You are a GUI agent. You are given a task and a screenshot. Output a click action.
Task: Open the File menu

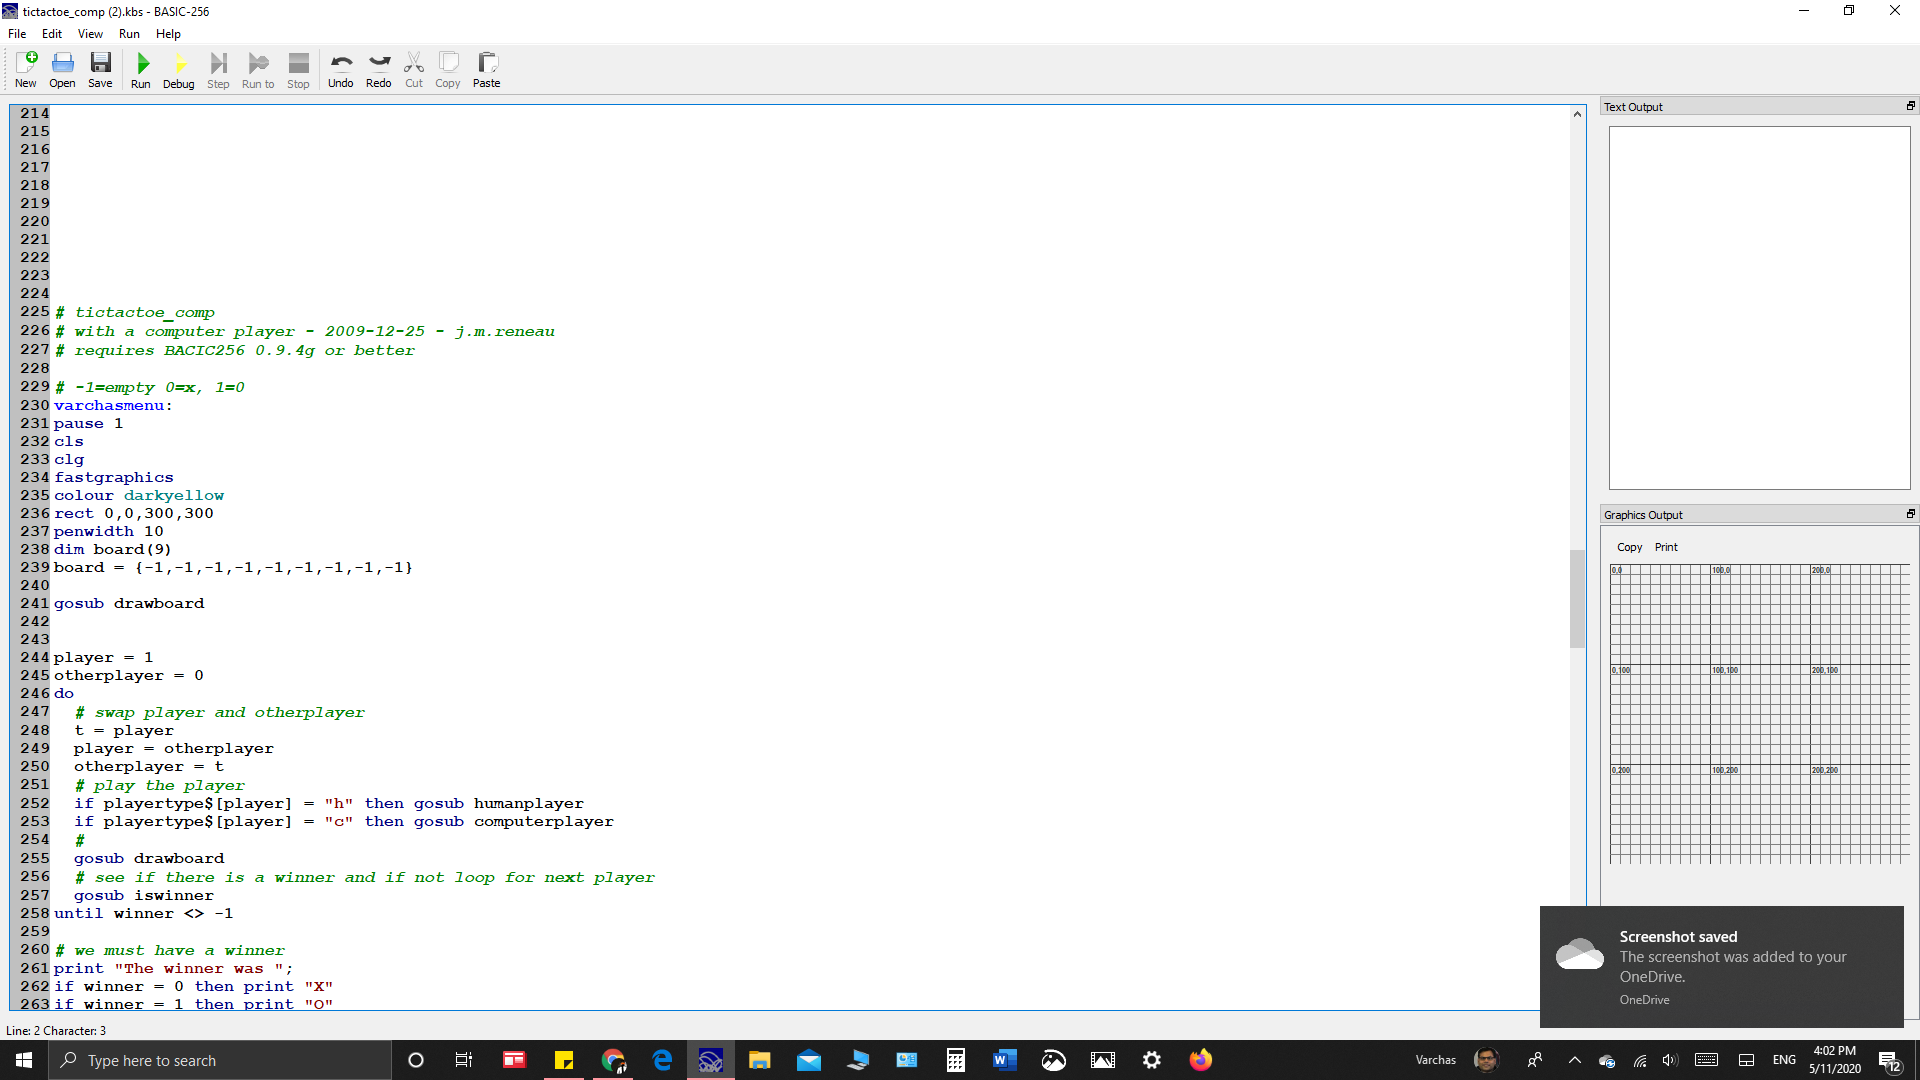pyautogui.click(x=17, y=34)
